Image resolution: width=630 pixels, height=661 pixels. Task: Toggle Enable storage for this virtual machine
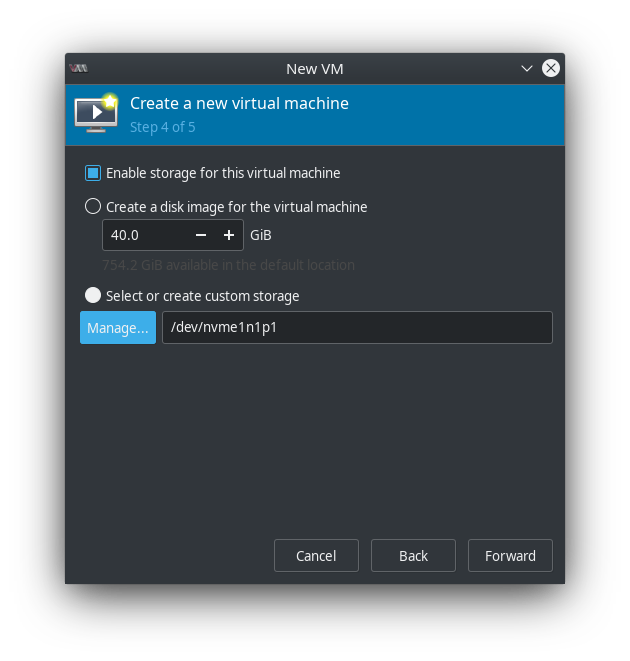93,173
